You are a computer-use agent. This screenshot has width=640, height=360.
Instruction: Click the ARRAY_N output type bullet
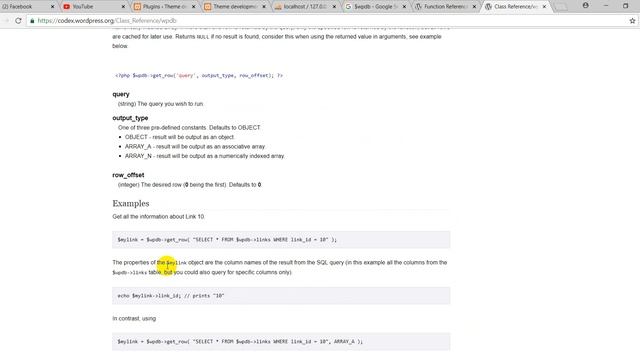(x=205, y=156)
